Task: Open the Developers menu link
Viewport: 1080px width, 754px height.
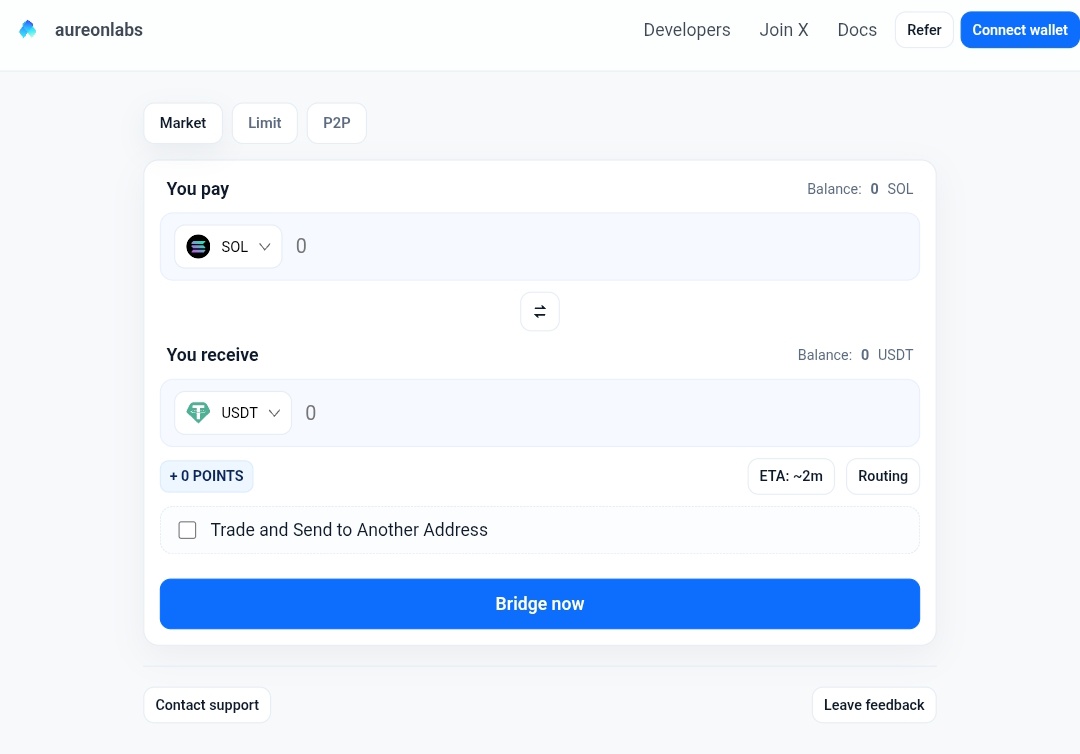Action: [687, 30]
